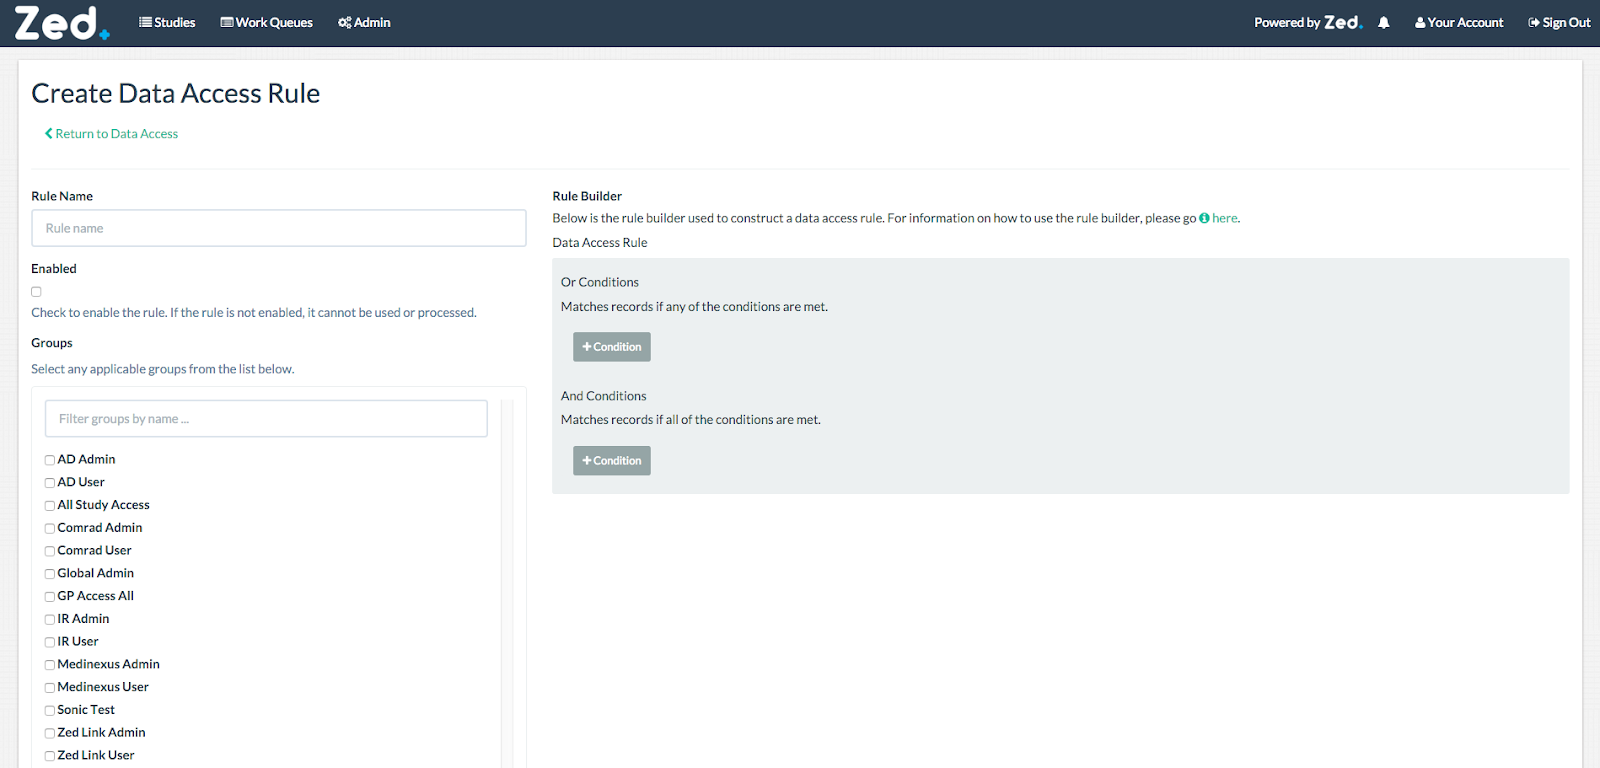Image resolution: width=1600 pixels, height=768 pixels.
Task: Add a condition under Or Conditions
Action: coord(612,347)
